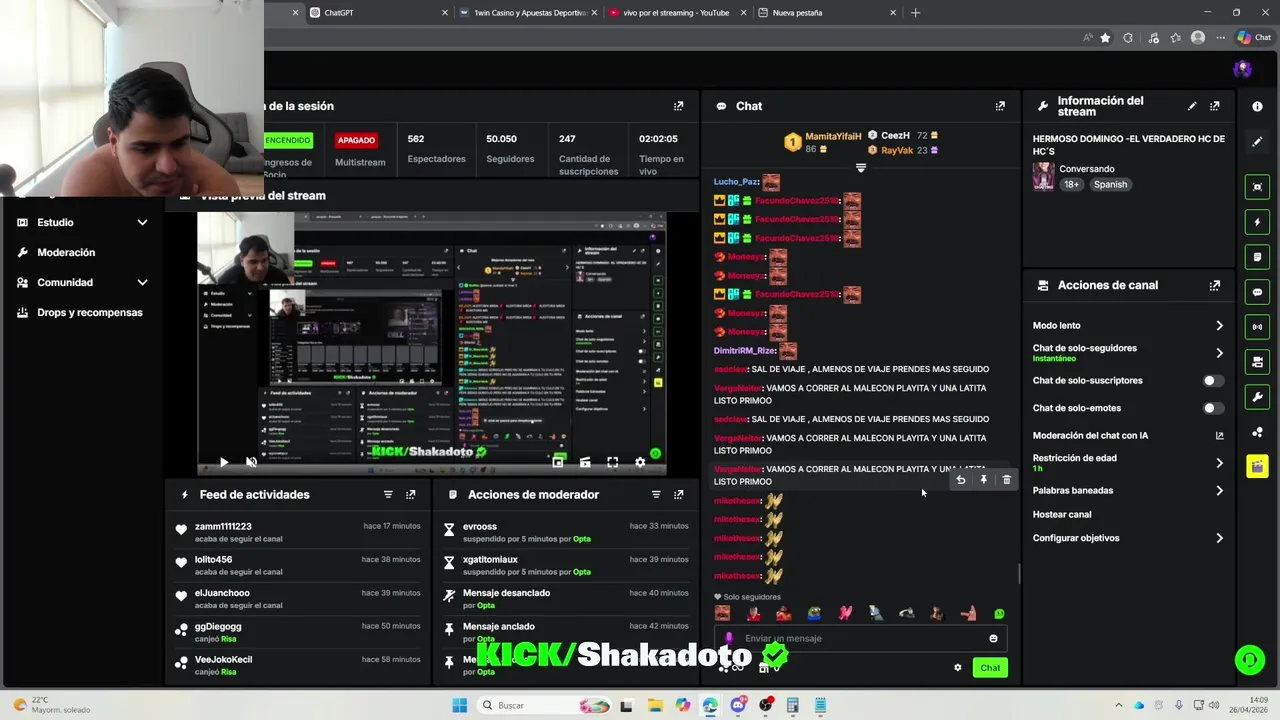Reply to the hovered chat message
The height and width of the screenshot is (720, 1280).
point(960,480)
